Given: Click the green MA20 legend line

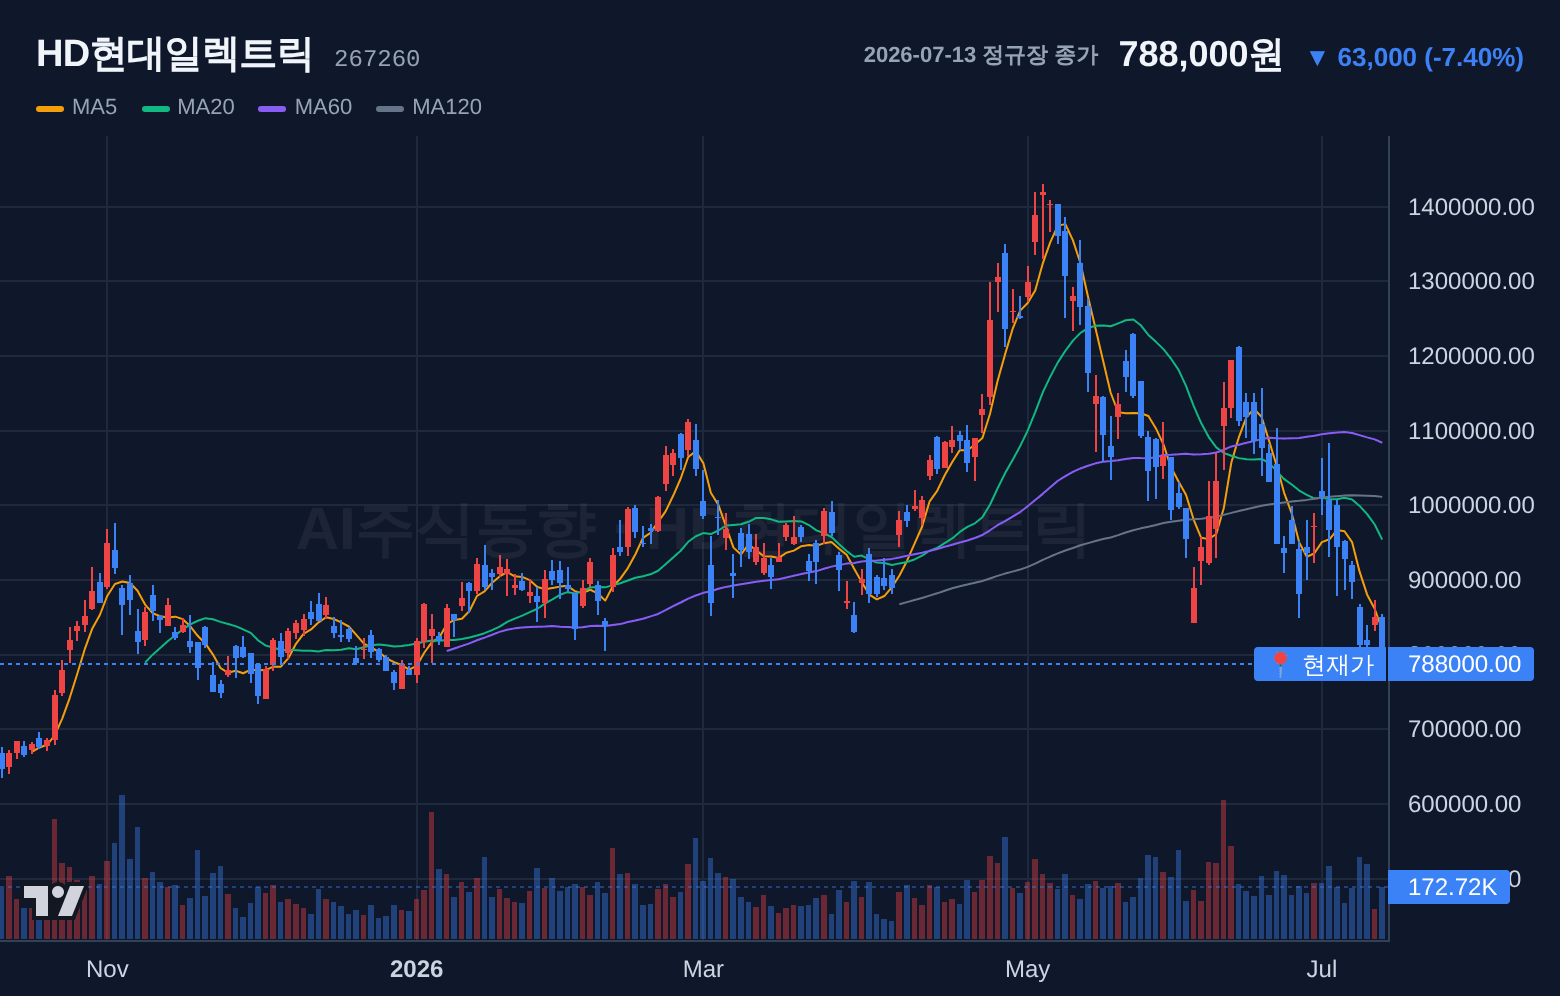Looking at the screenshot, I should [x=156, y=108].
